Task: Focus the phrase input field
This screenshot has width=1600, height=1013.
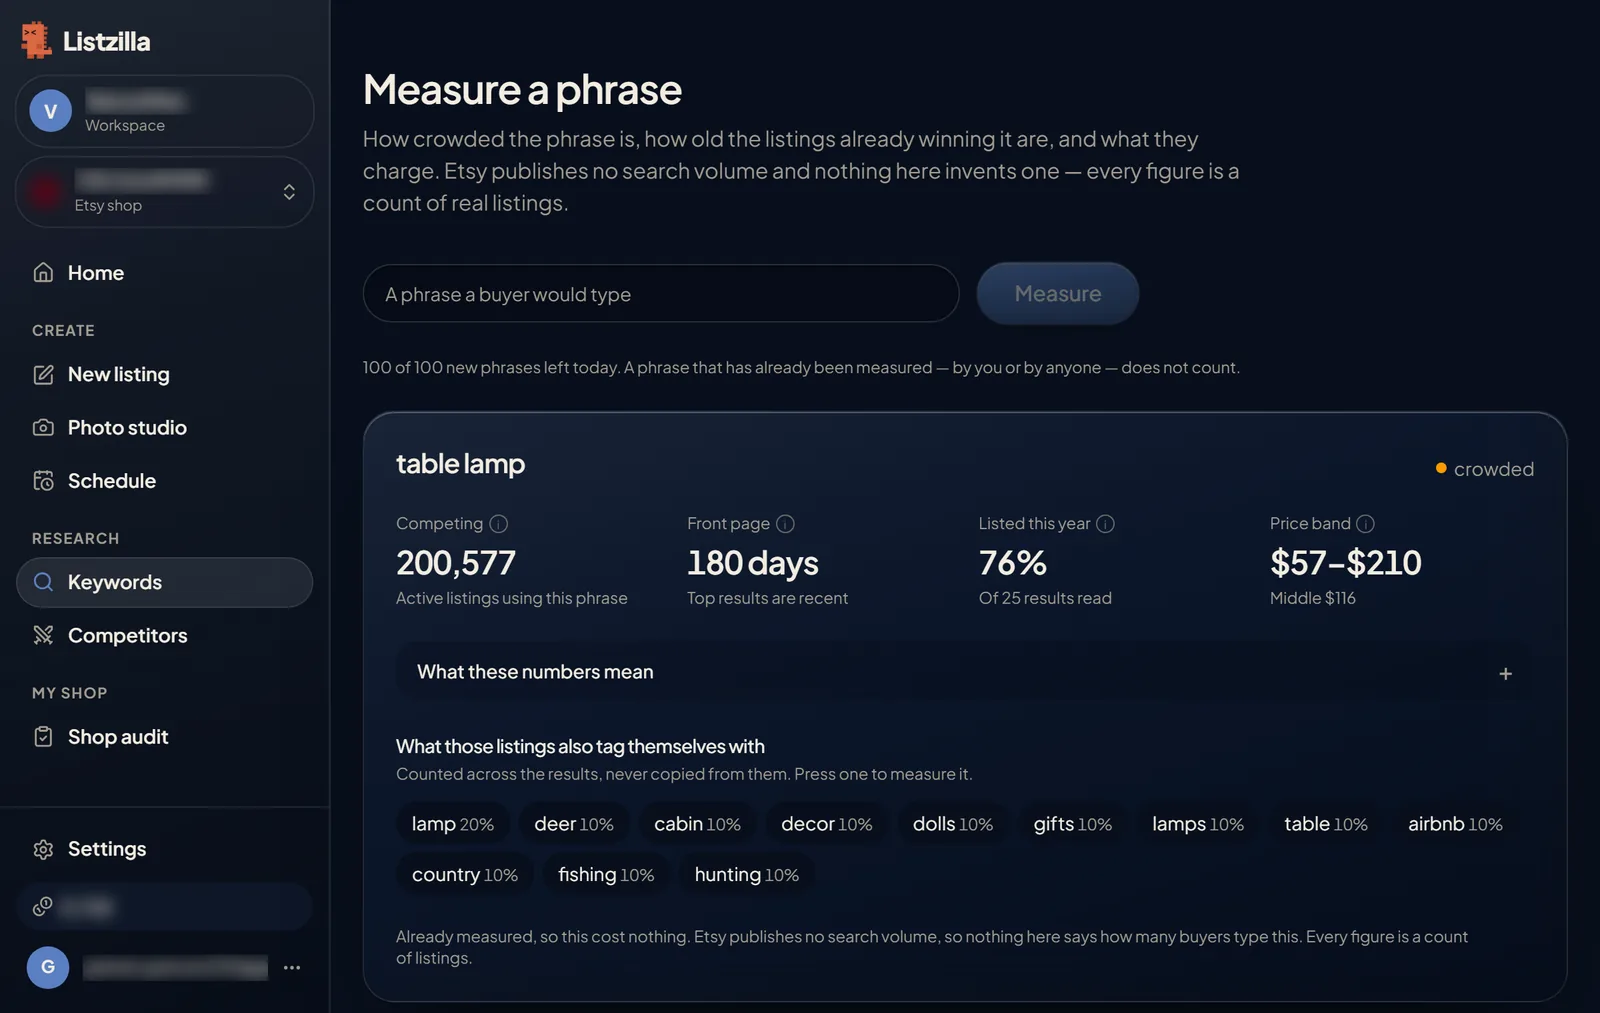Action: pos(661,294)
